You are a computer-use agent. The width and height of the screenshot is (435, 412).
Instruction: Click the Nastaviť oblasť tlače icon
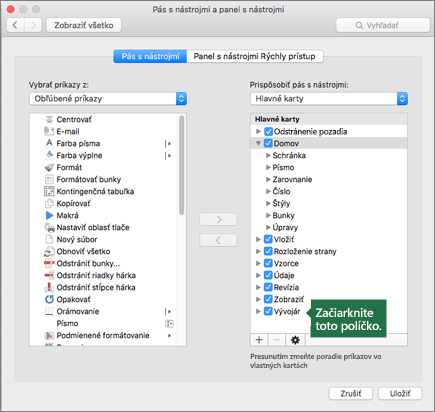click(x=49, y=227)
